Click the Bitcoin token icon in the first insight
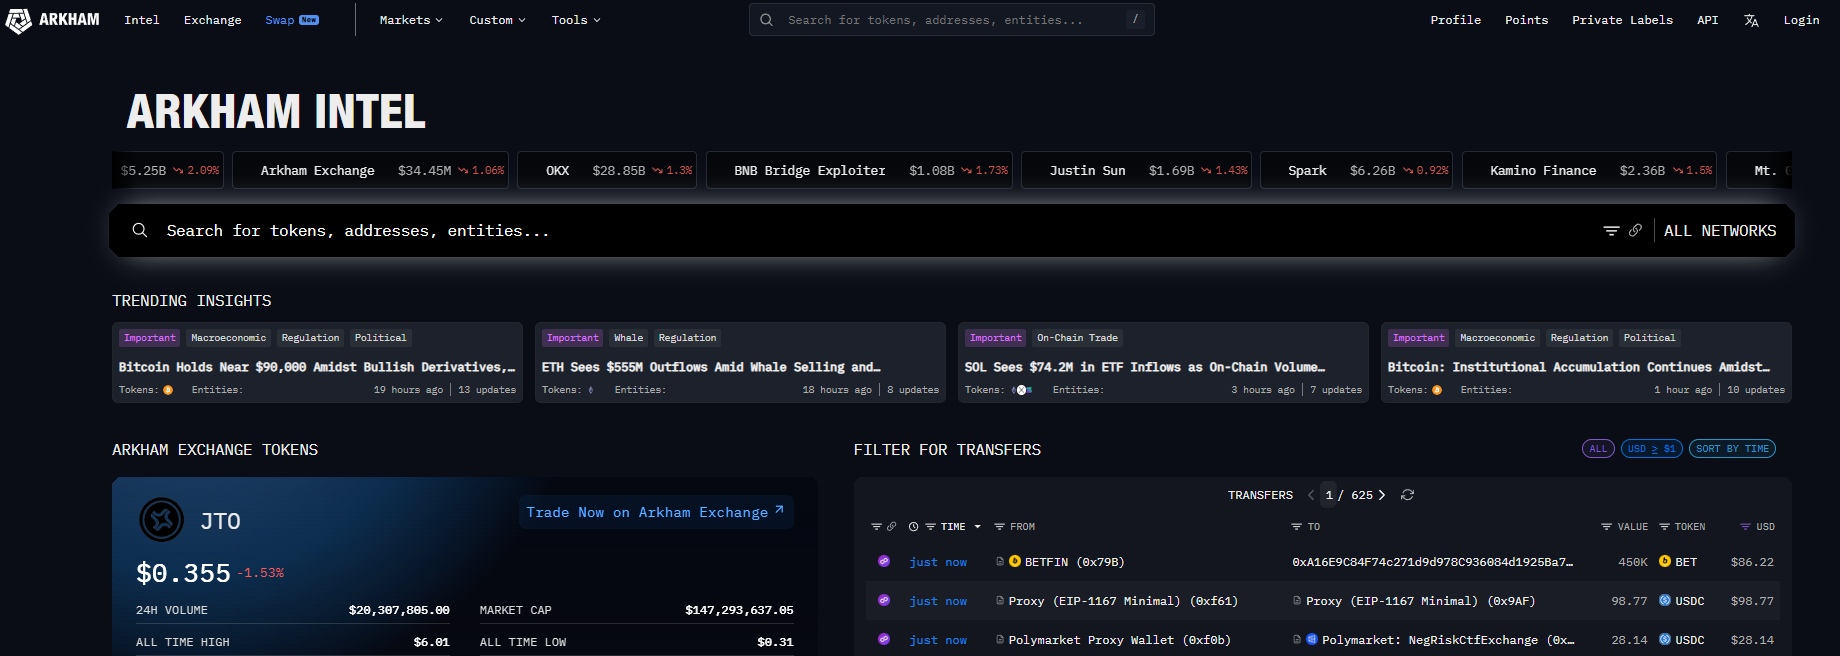 (x=168, y=390)
